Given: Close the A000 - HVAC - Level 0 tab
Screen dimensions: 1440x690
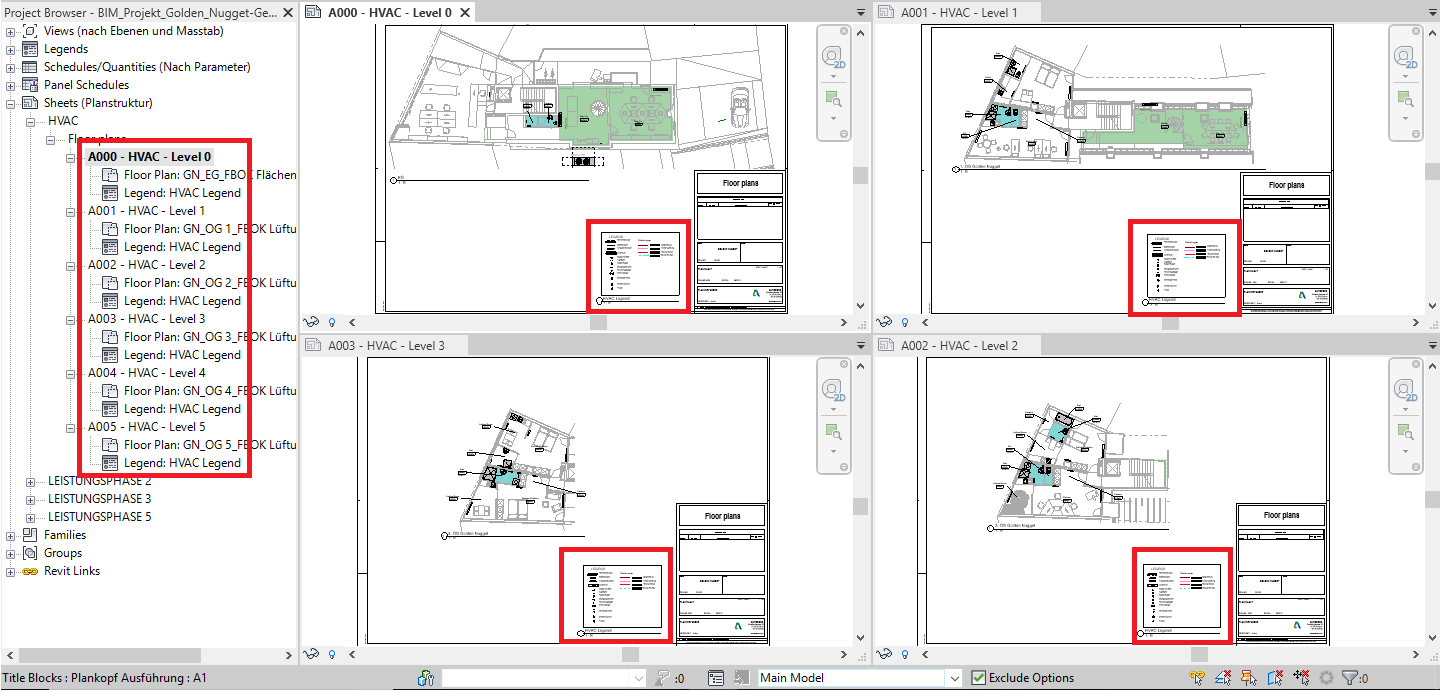Looking at the screenshot, I should pyautogui.click(x=465, y=12).
